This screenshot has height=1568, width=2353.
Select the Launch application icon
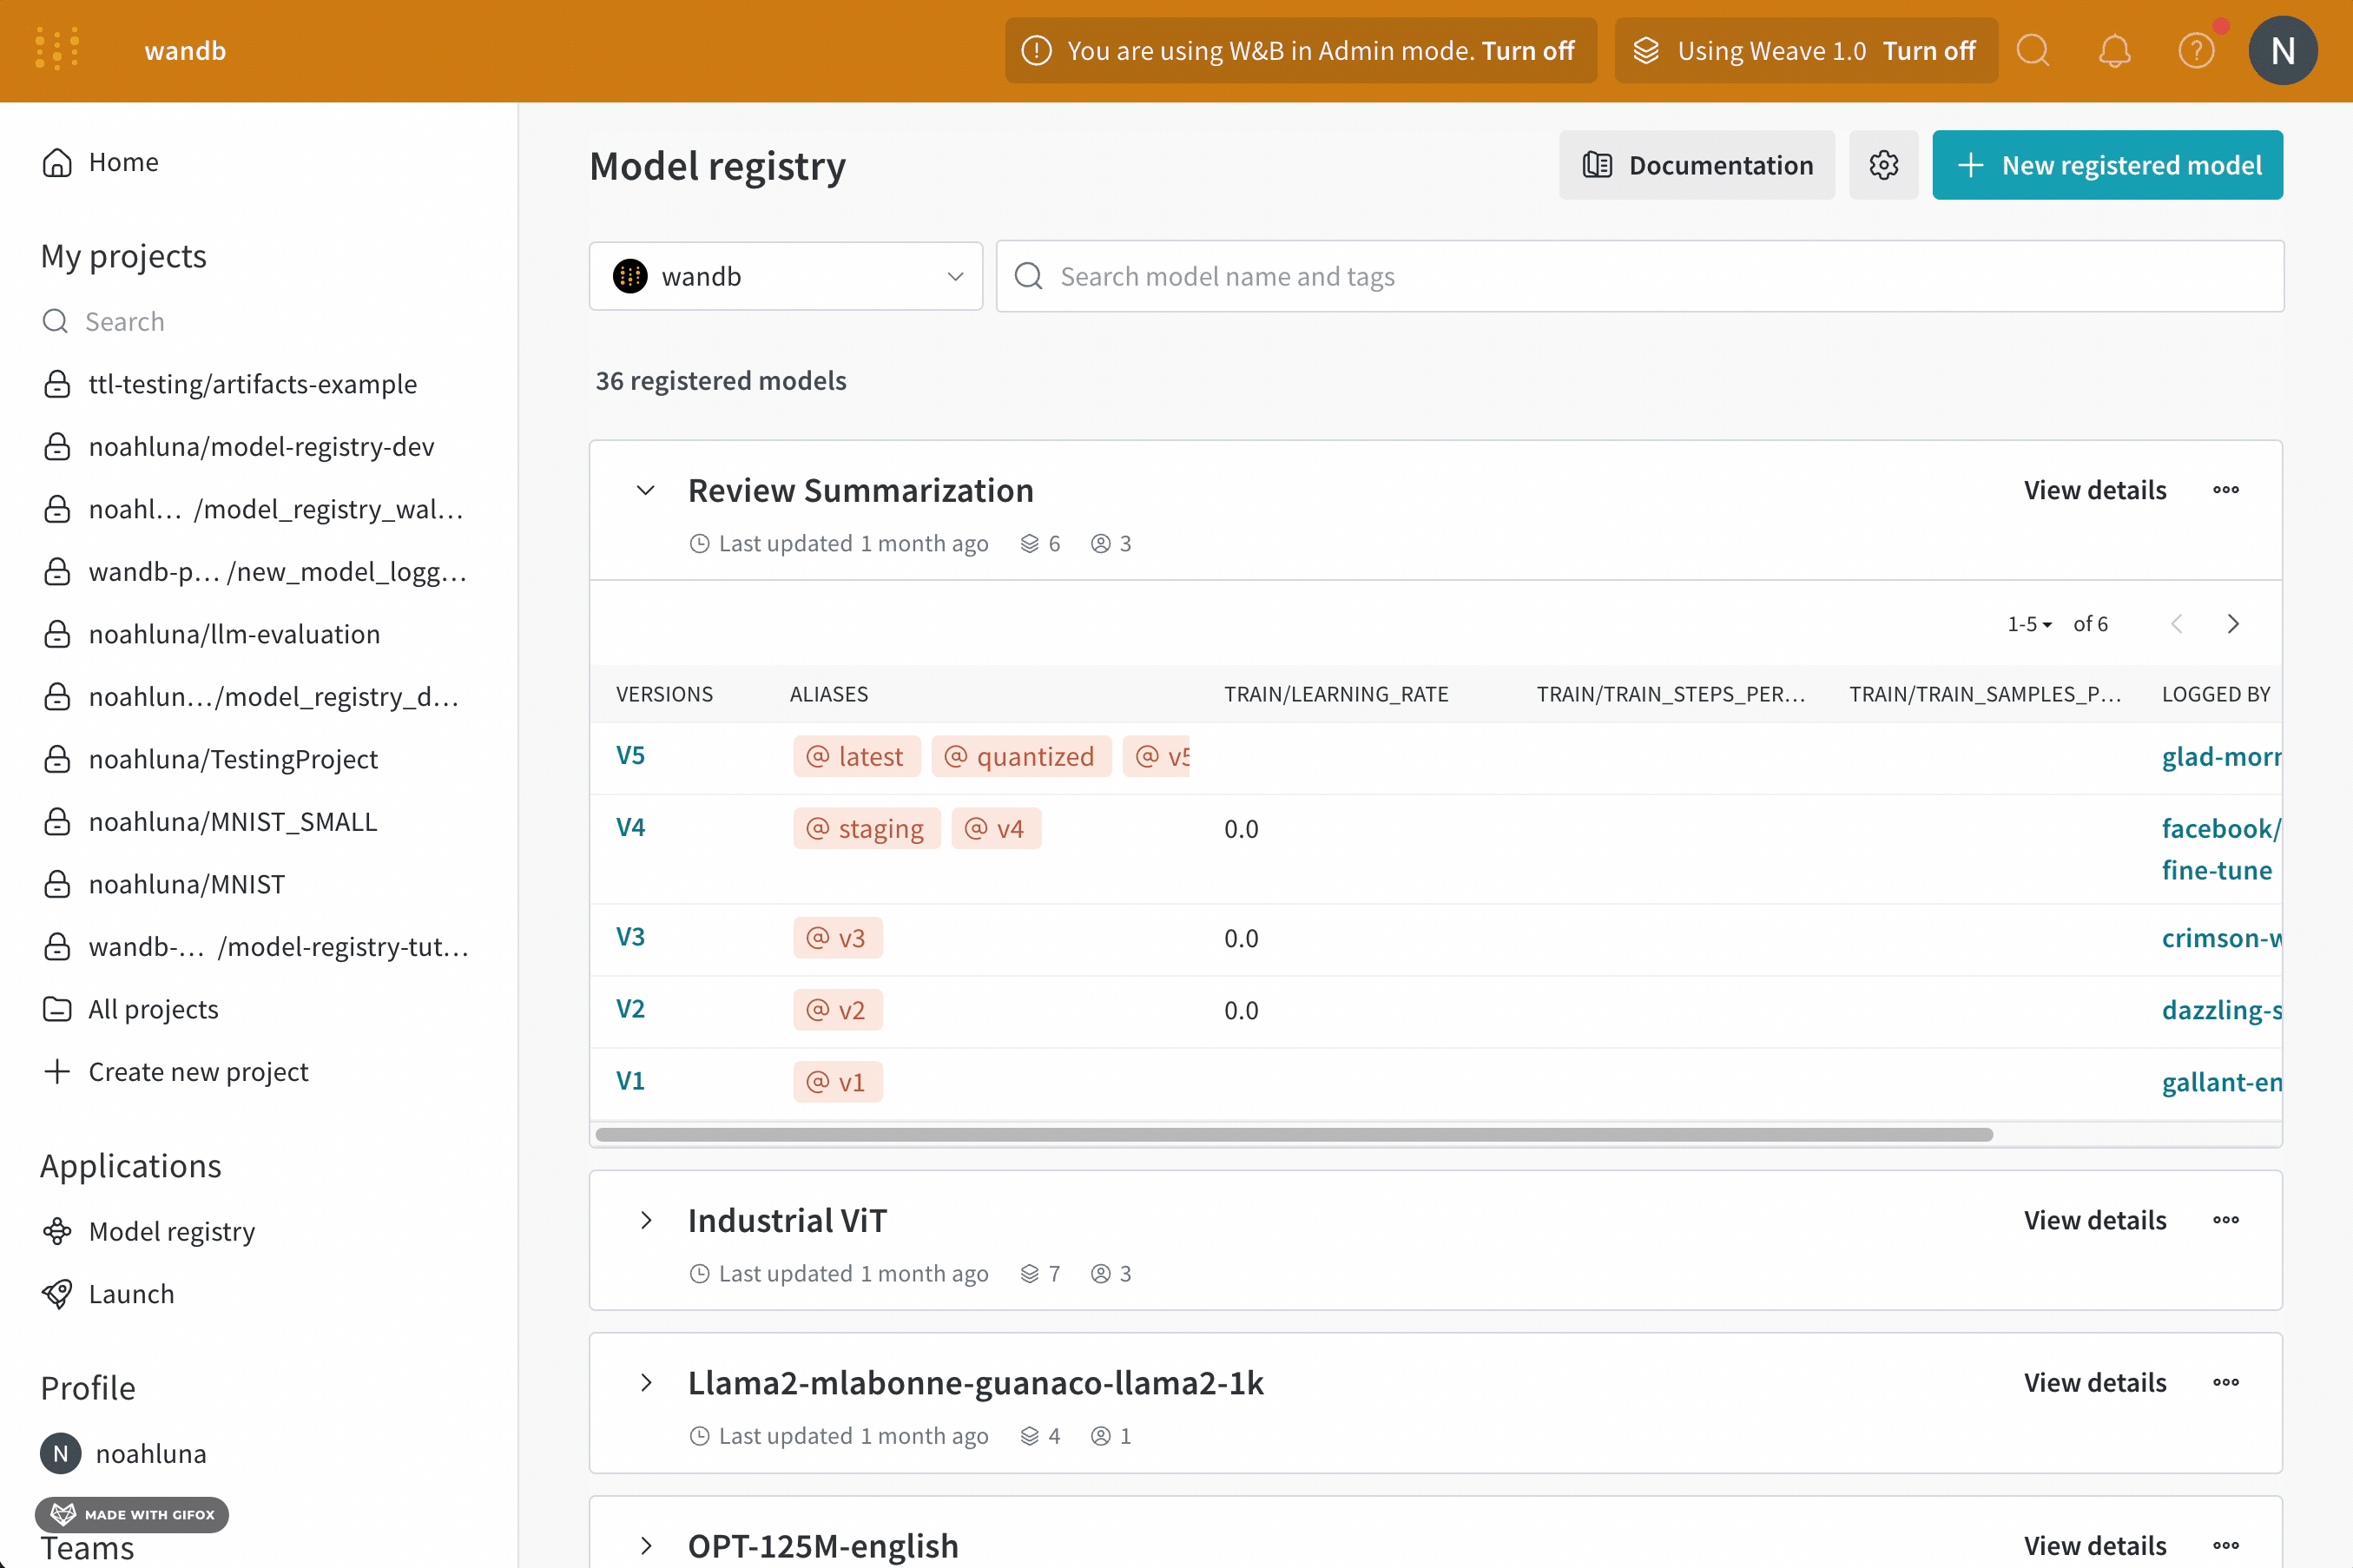(x=57, y=1293)
